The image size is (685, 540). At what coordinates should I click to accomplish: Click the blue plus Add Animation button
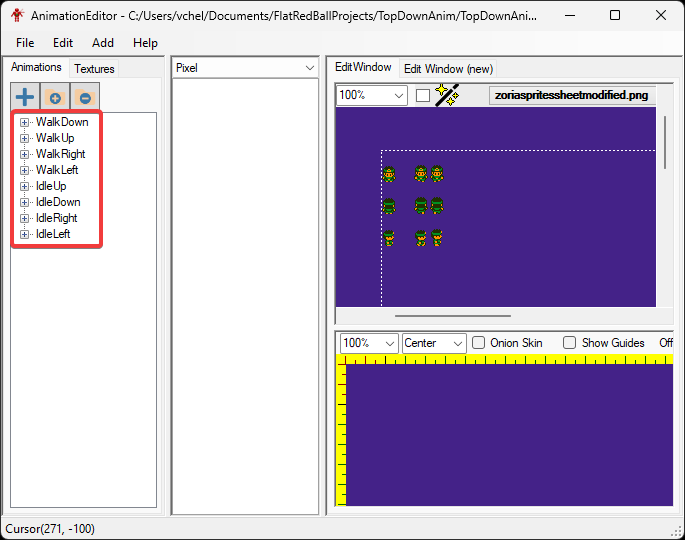click(25, 97)
